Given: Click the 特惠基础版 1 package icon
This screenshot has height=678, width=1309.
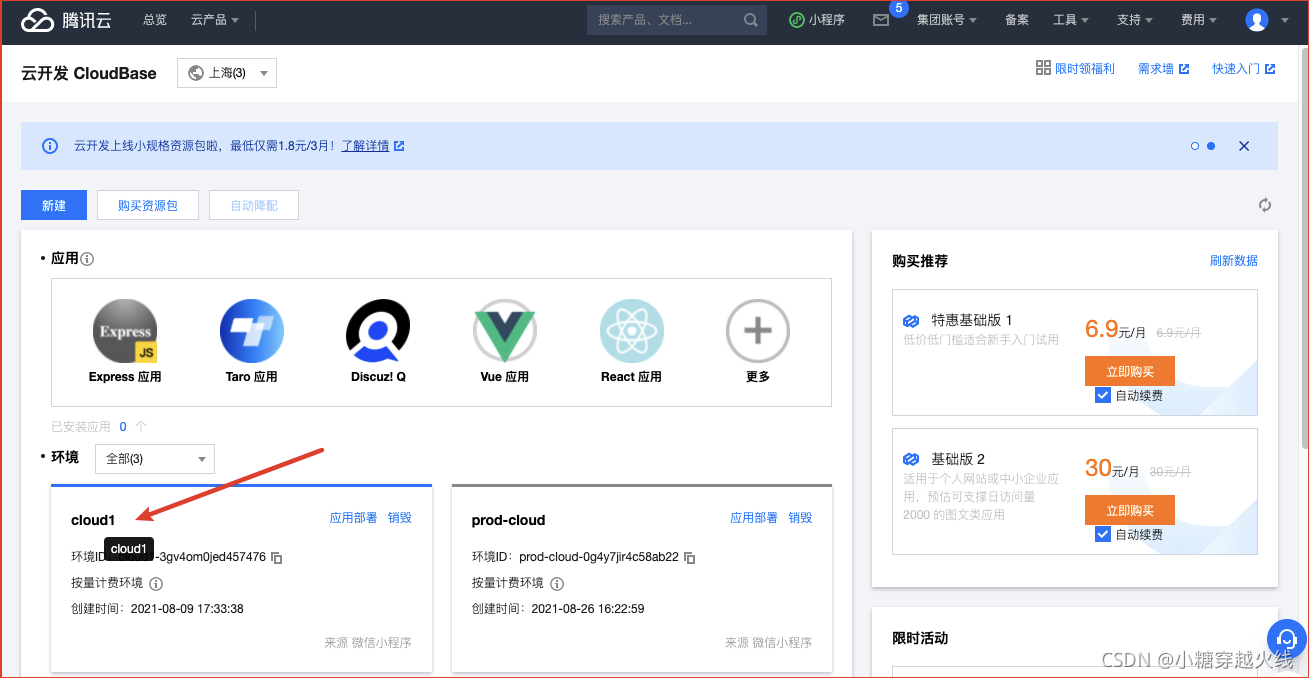Looking at the screenshot, I should pyautogui.click(x=911, y=321).
